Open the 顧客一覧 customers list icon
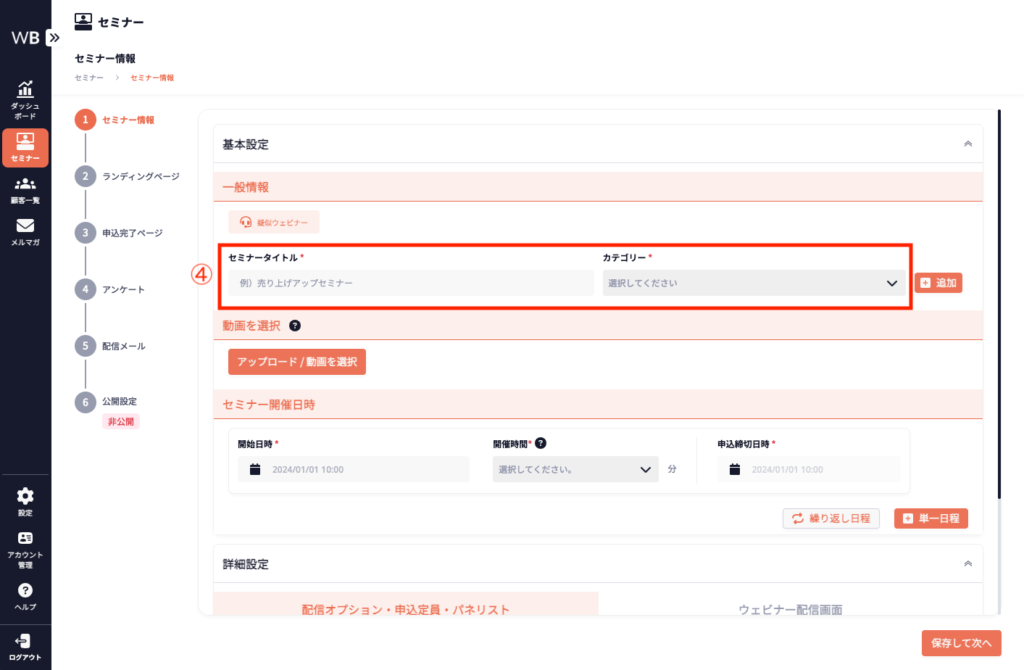This screenshot has width=1024, height=670. point(25,186)
